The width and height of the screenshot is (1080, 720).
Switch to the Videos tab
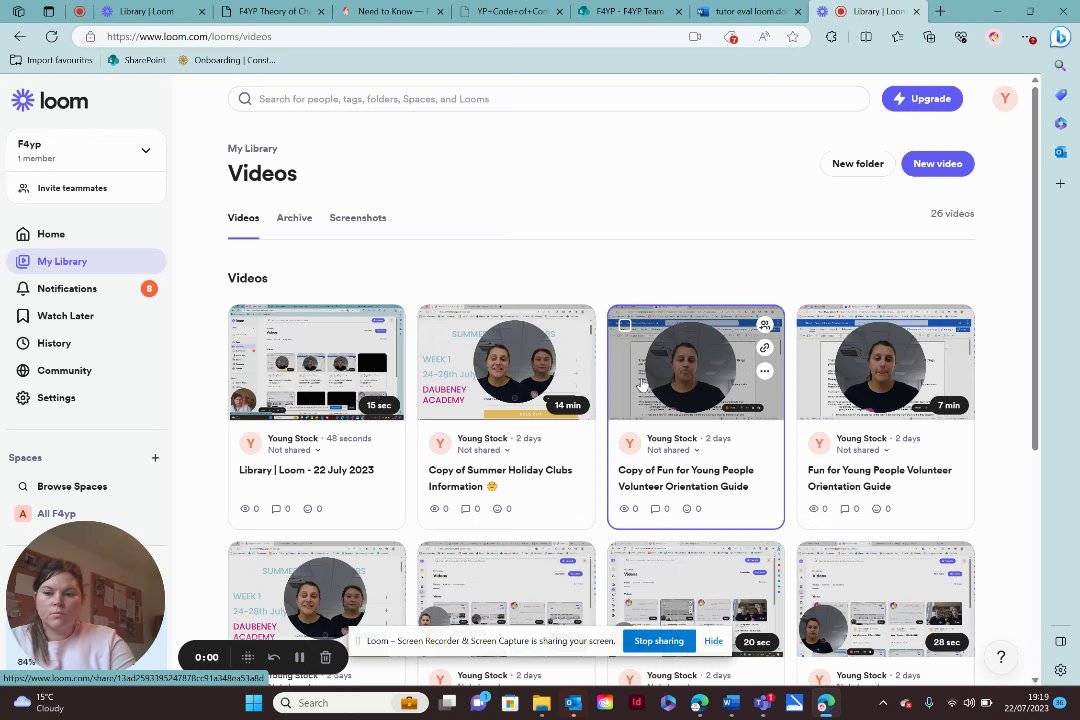[243, 218]
